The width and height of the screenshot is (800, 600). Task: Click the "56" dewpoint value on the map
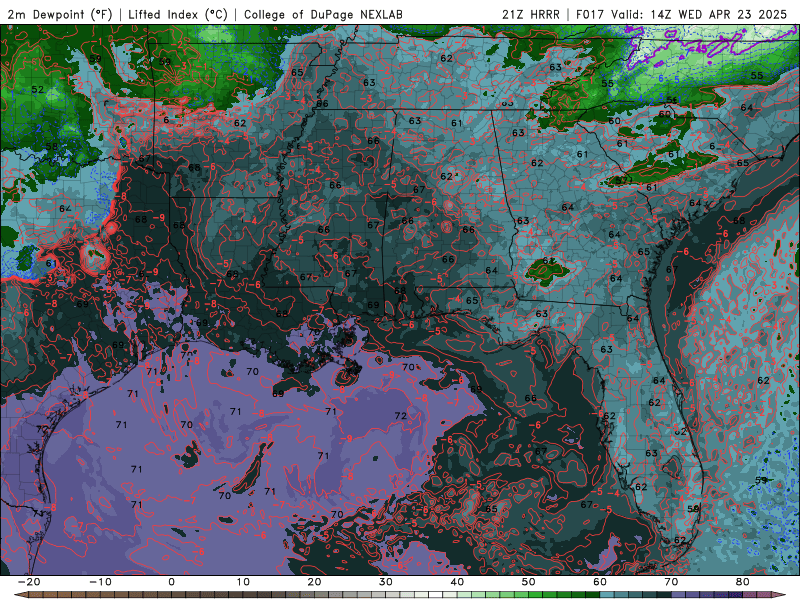[x=672, y=100]
